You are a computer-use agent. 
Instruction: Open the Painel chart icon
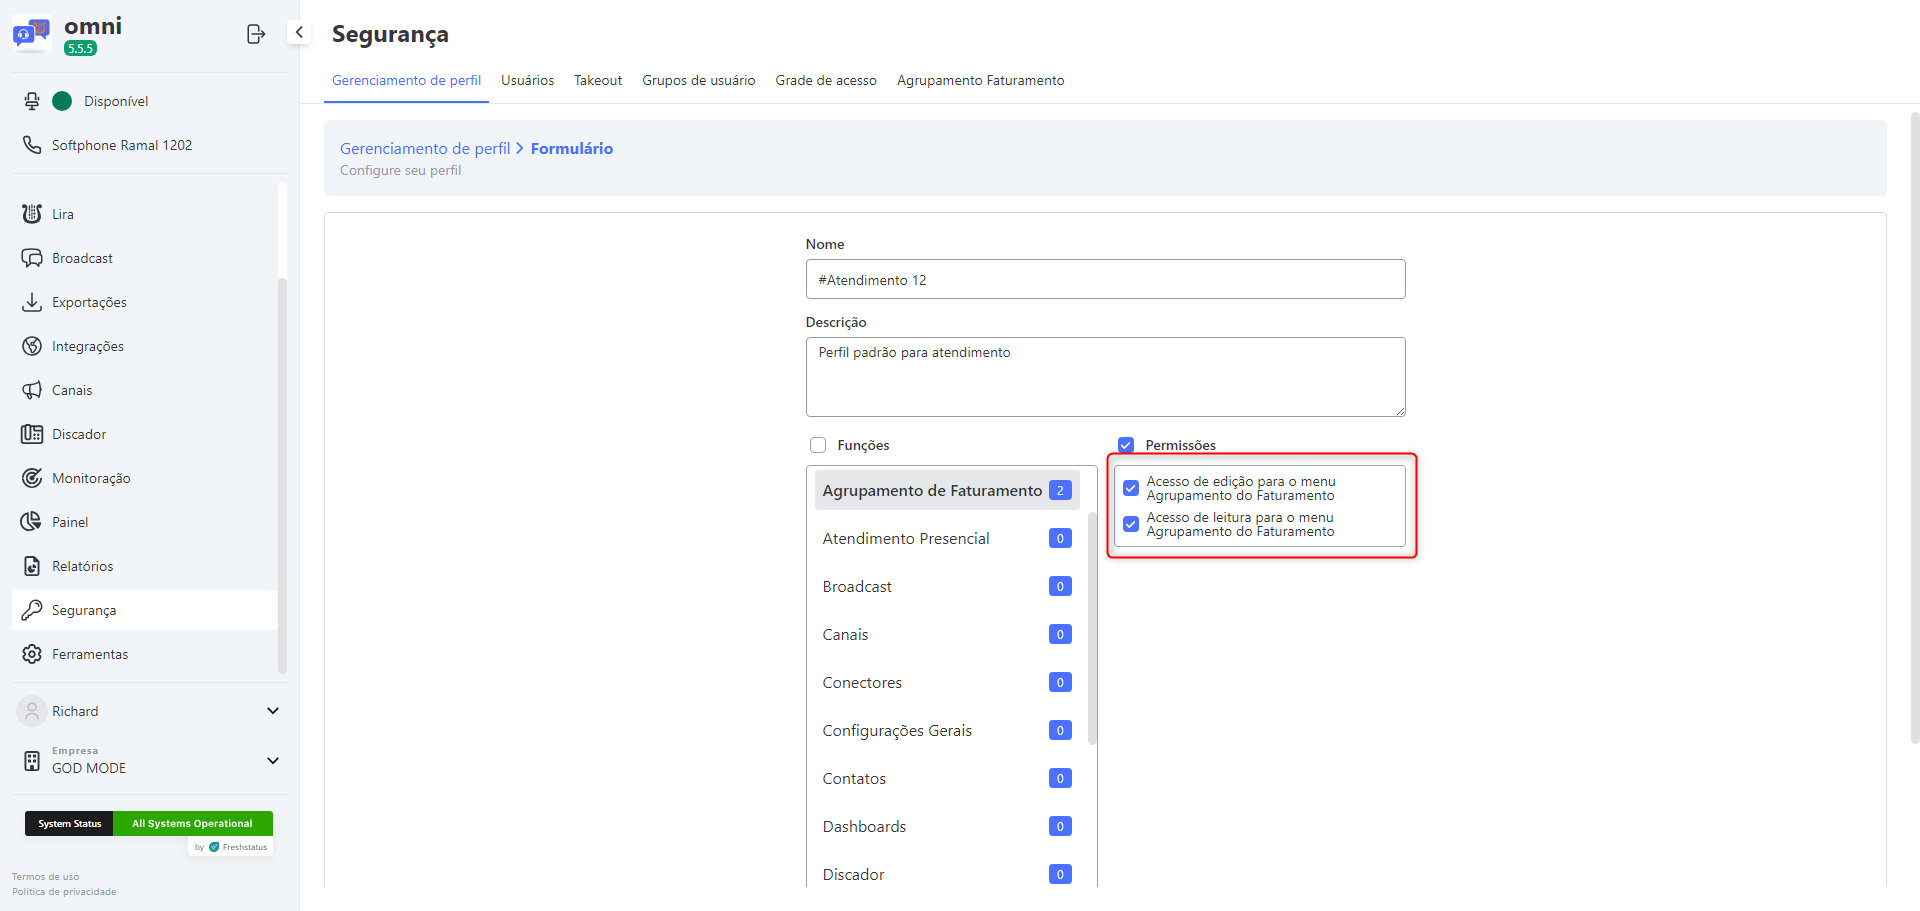point(32,522)
